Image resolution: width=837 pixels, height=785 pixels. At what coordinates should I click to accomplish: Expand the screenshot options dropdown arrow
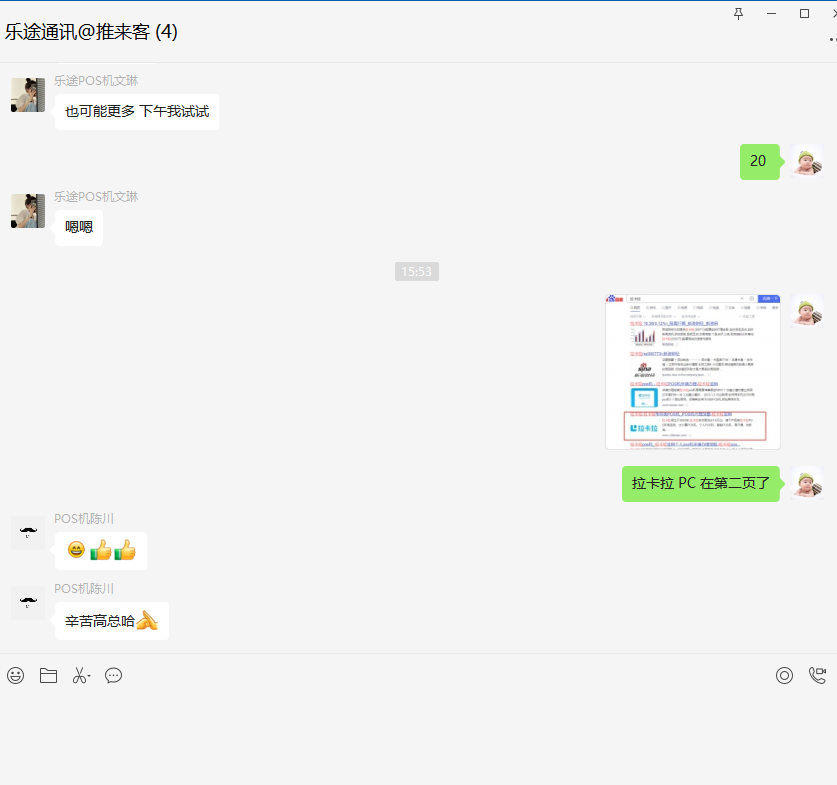pyautogui.click(x=90, y=678)
